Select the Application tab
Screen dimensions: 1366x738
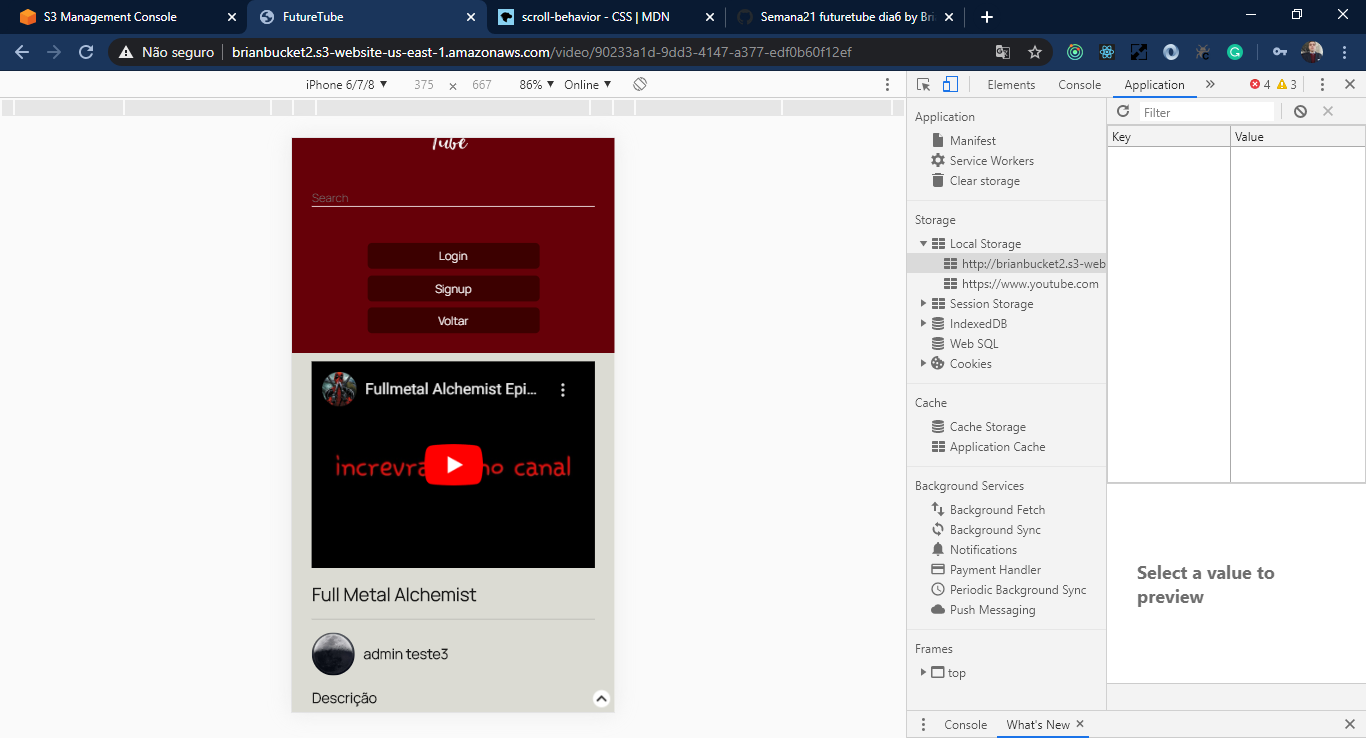click(1154, 85)
